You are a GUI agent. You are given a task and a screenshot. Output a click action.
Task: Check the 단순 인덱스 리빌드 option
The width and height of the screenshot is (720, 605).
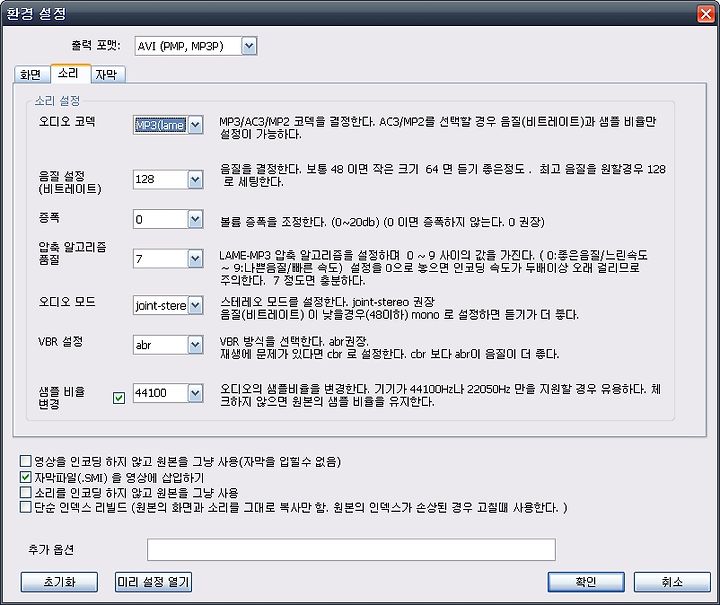pos(26,507)
